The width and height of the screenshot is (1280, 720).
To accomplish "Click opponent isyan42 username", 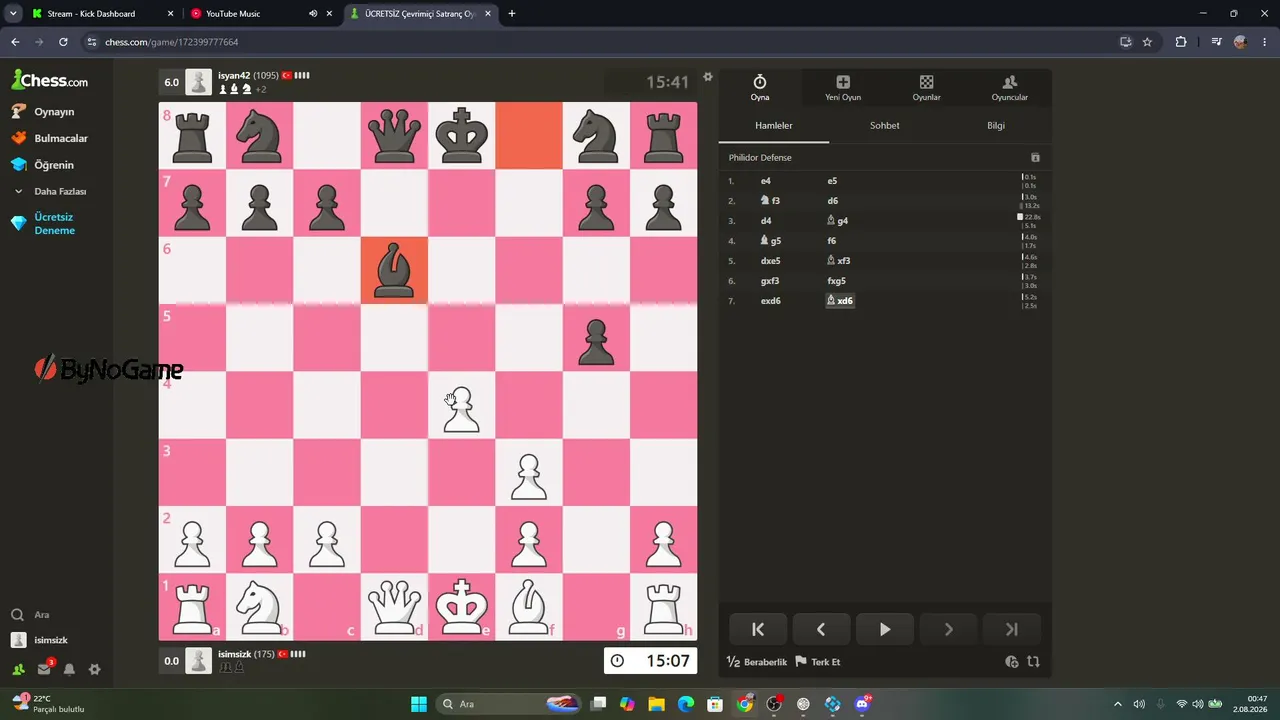I will (x=234, y=76).
